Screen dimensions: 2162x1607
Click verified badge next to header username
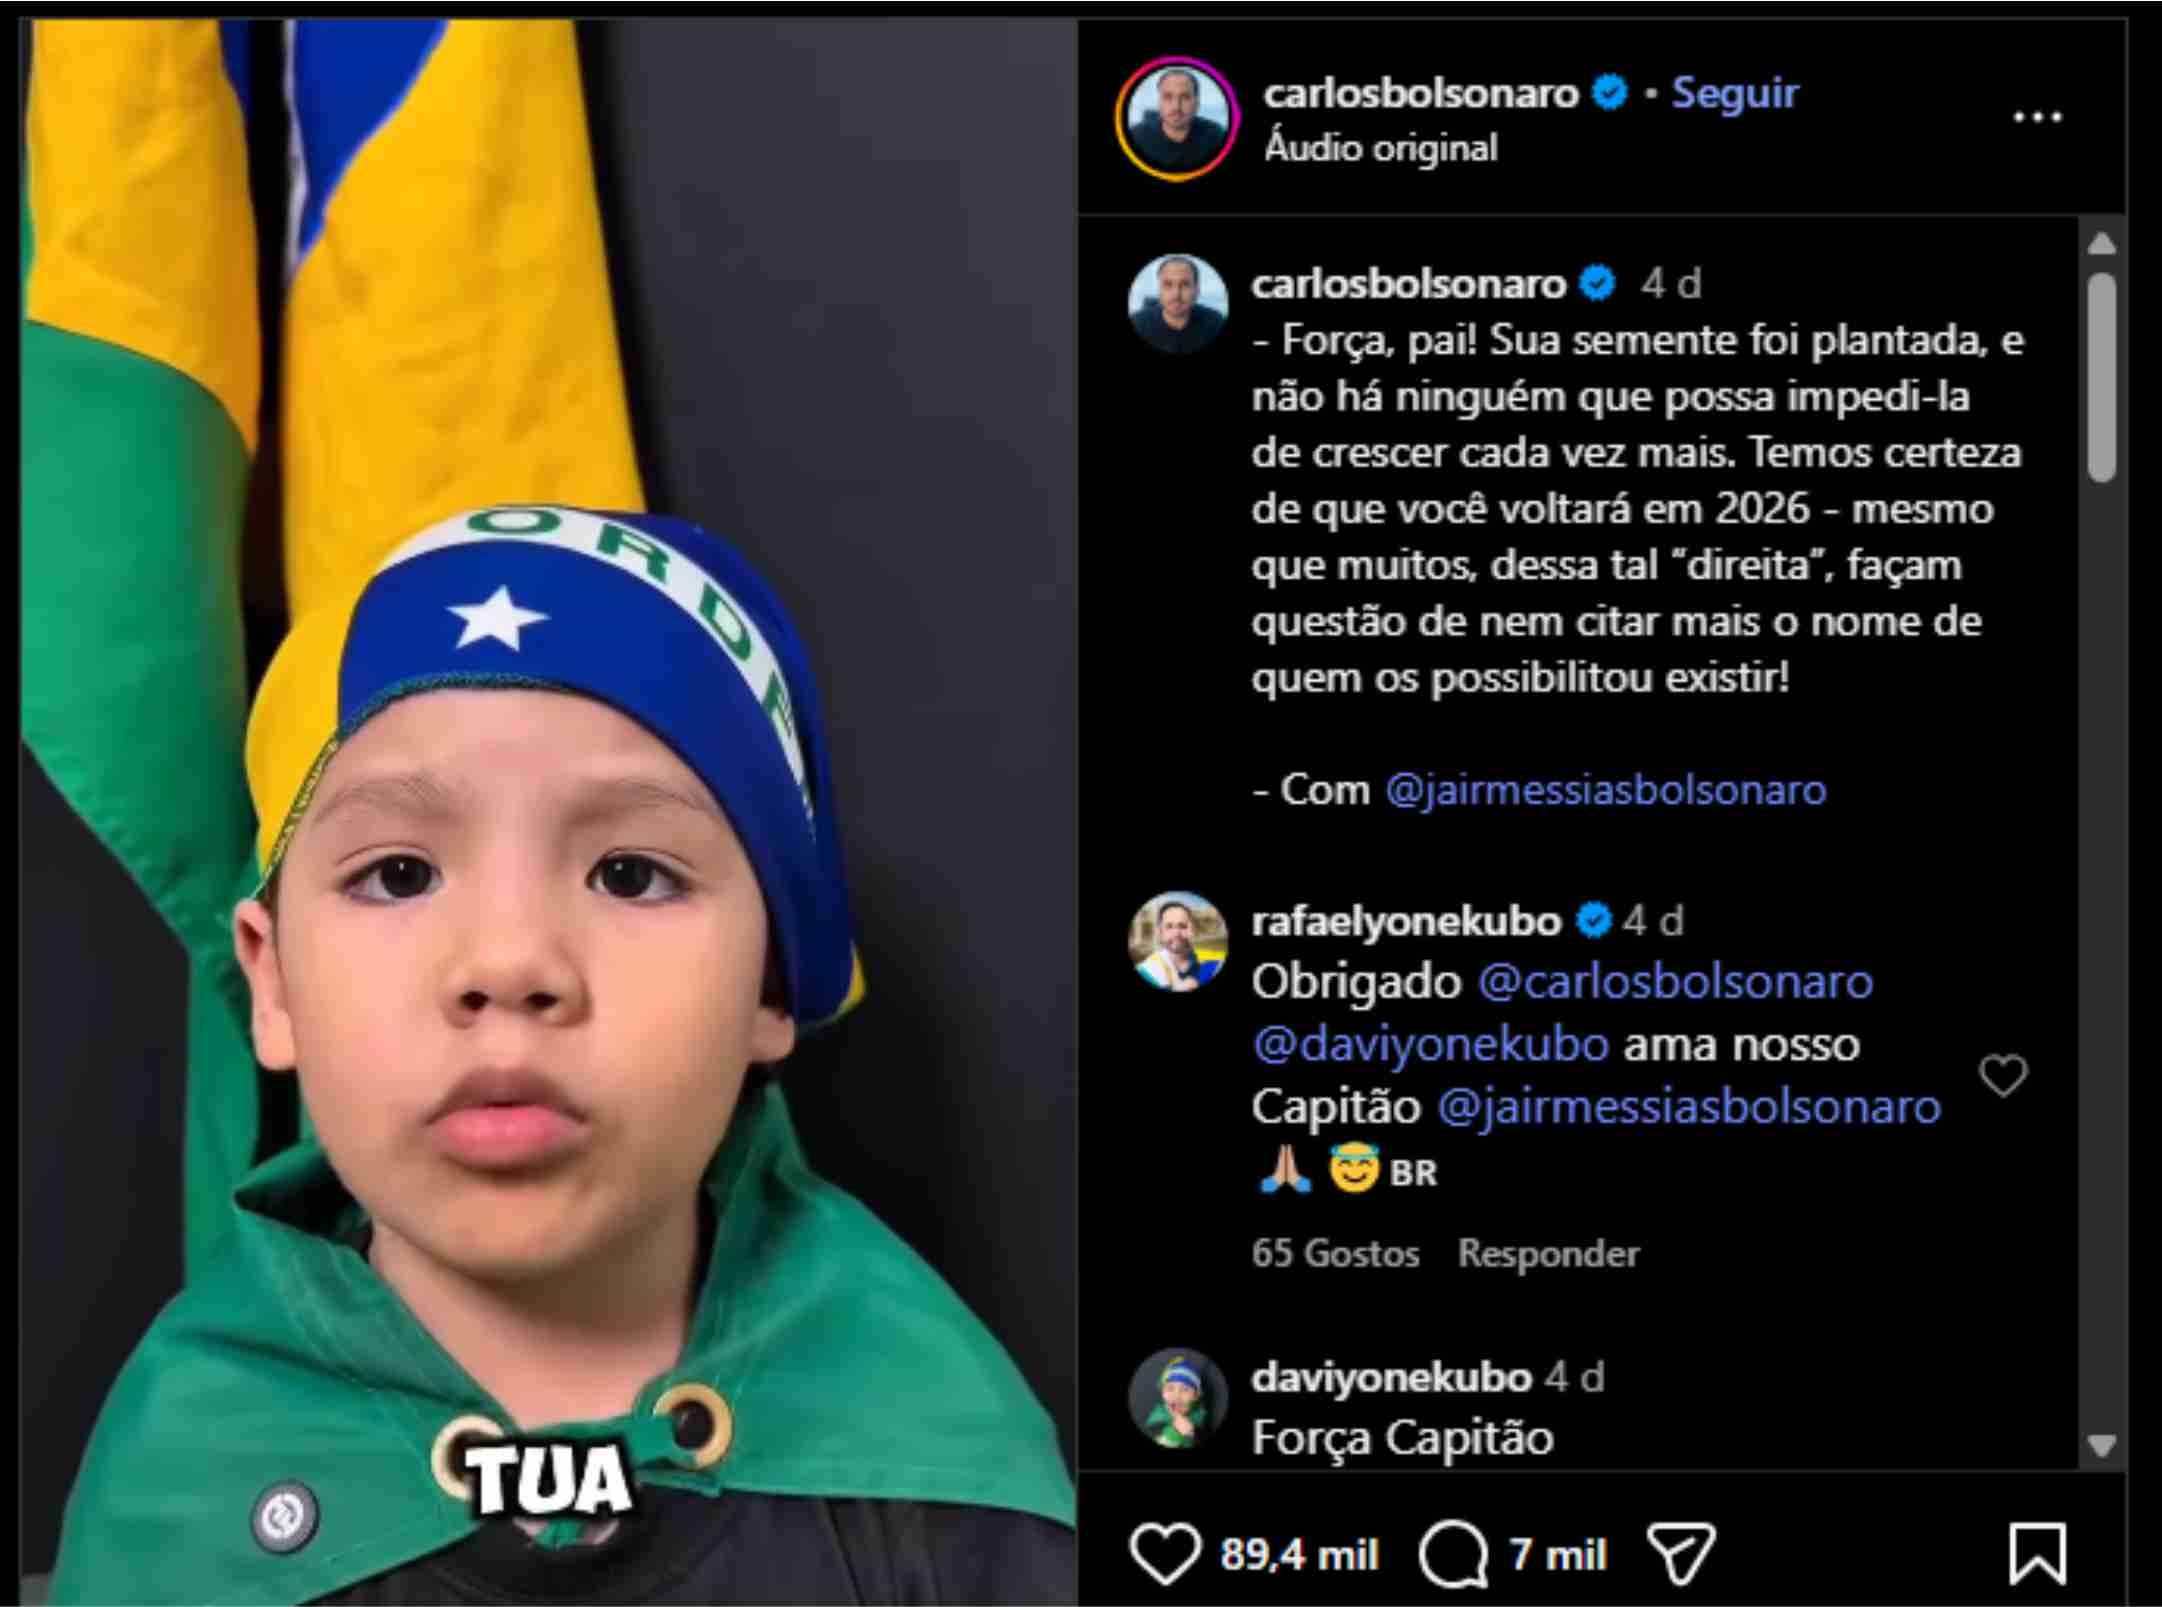(x=1610, y=93)
